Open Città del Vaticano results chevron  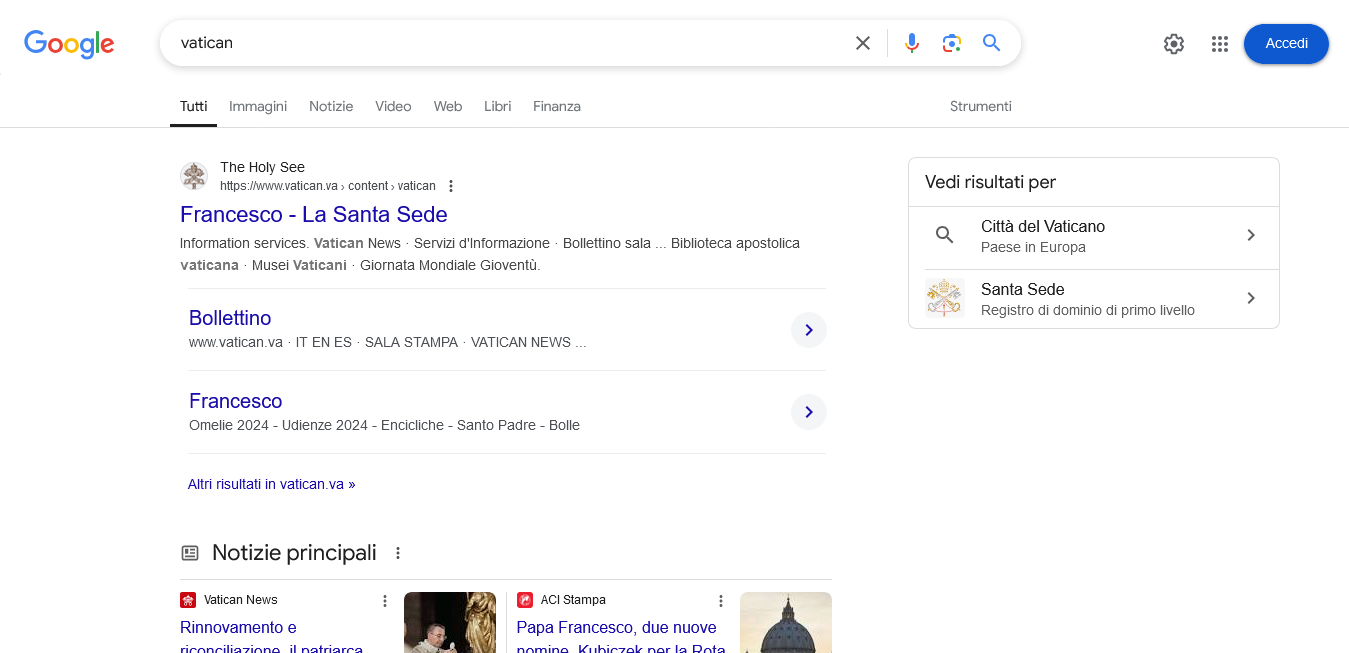pyautogui.click(x=1250, y=235)
